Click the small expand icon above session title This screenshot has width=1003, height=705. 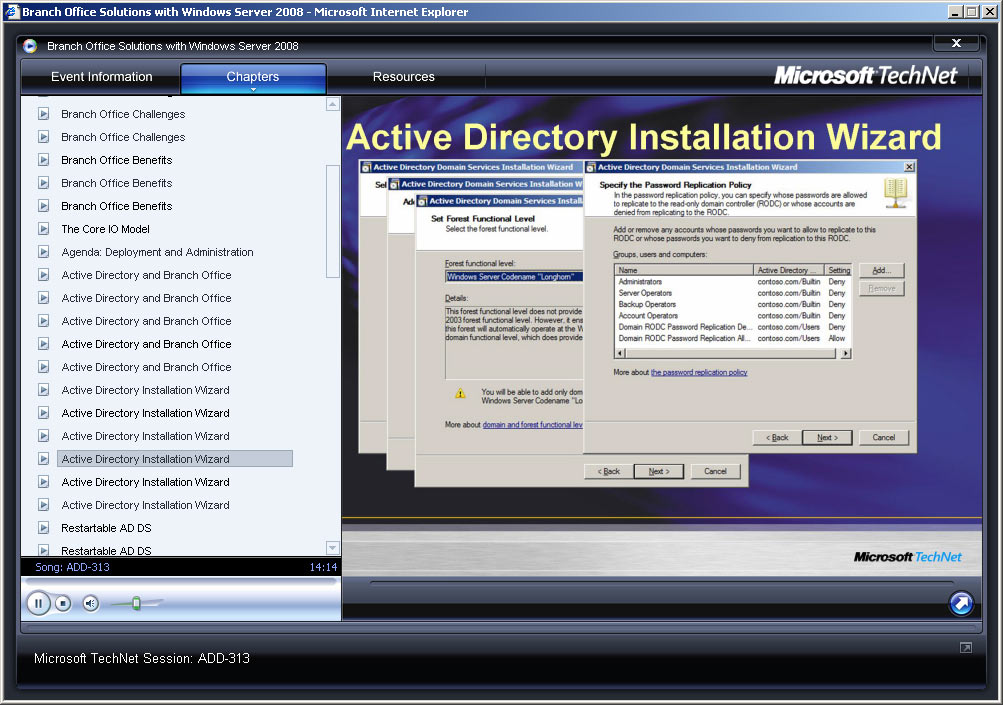coord(966,648)
